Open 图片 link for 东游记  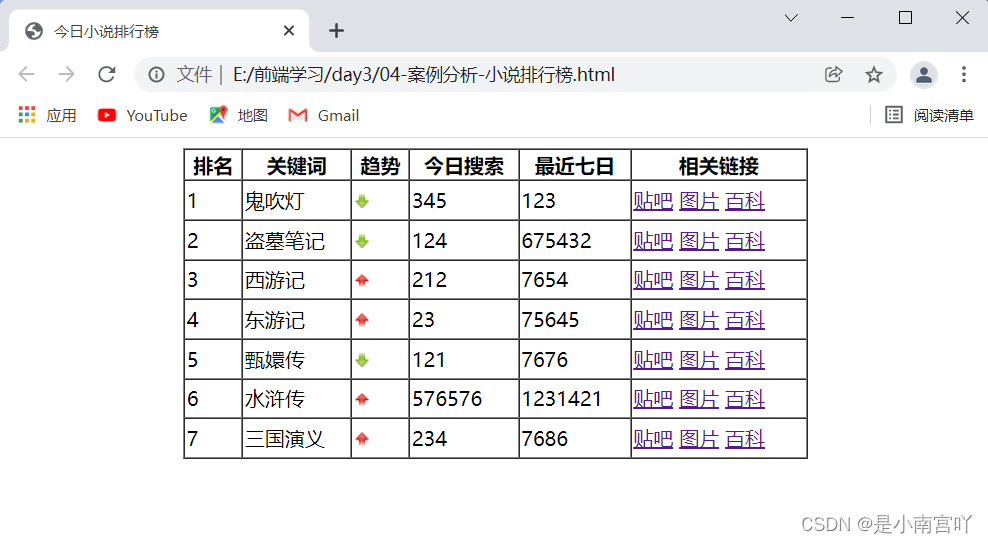click(x=699, y=320)
